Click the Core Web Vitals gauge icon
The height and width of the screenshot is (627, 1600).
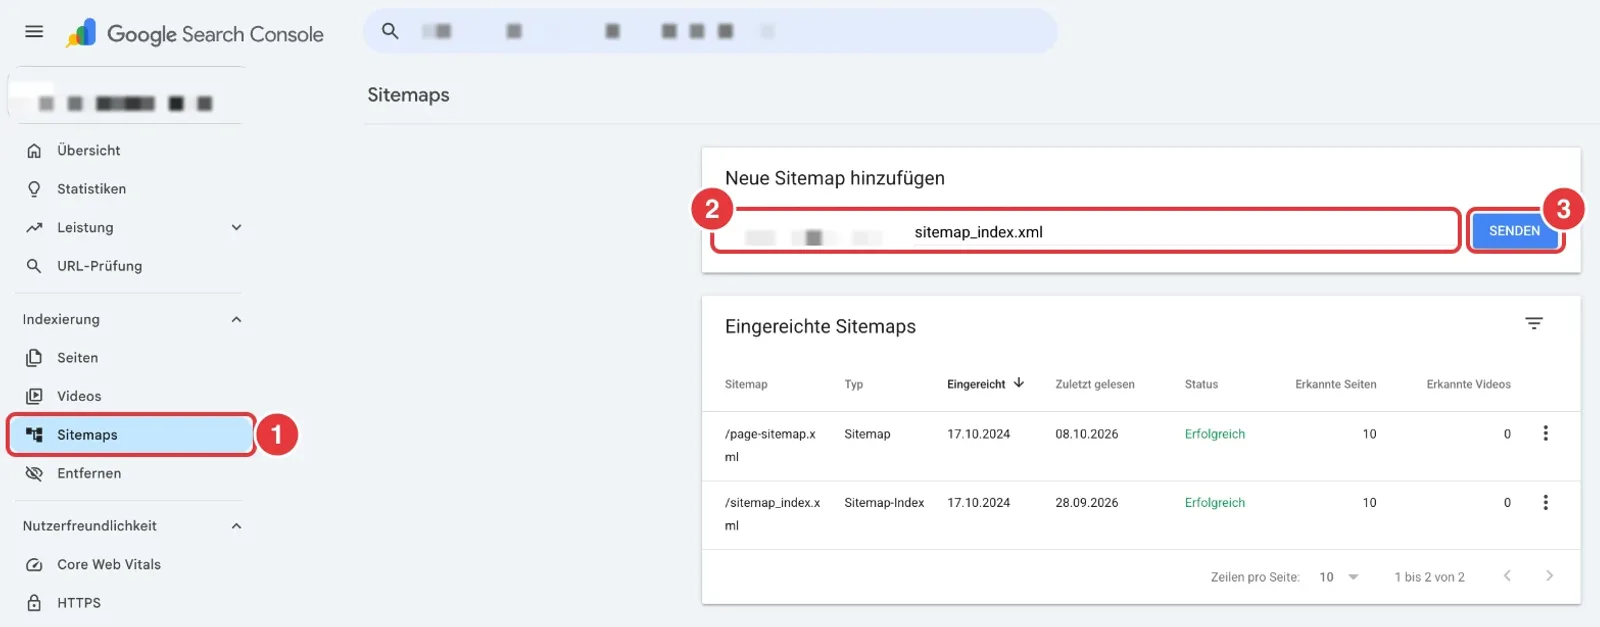tap(34, 565)
